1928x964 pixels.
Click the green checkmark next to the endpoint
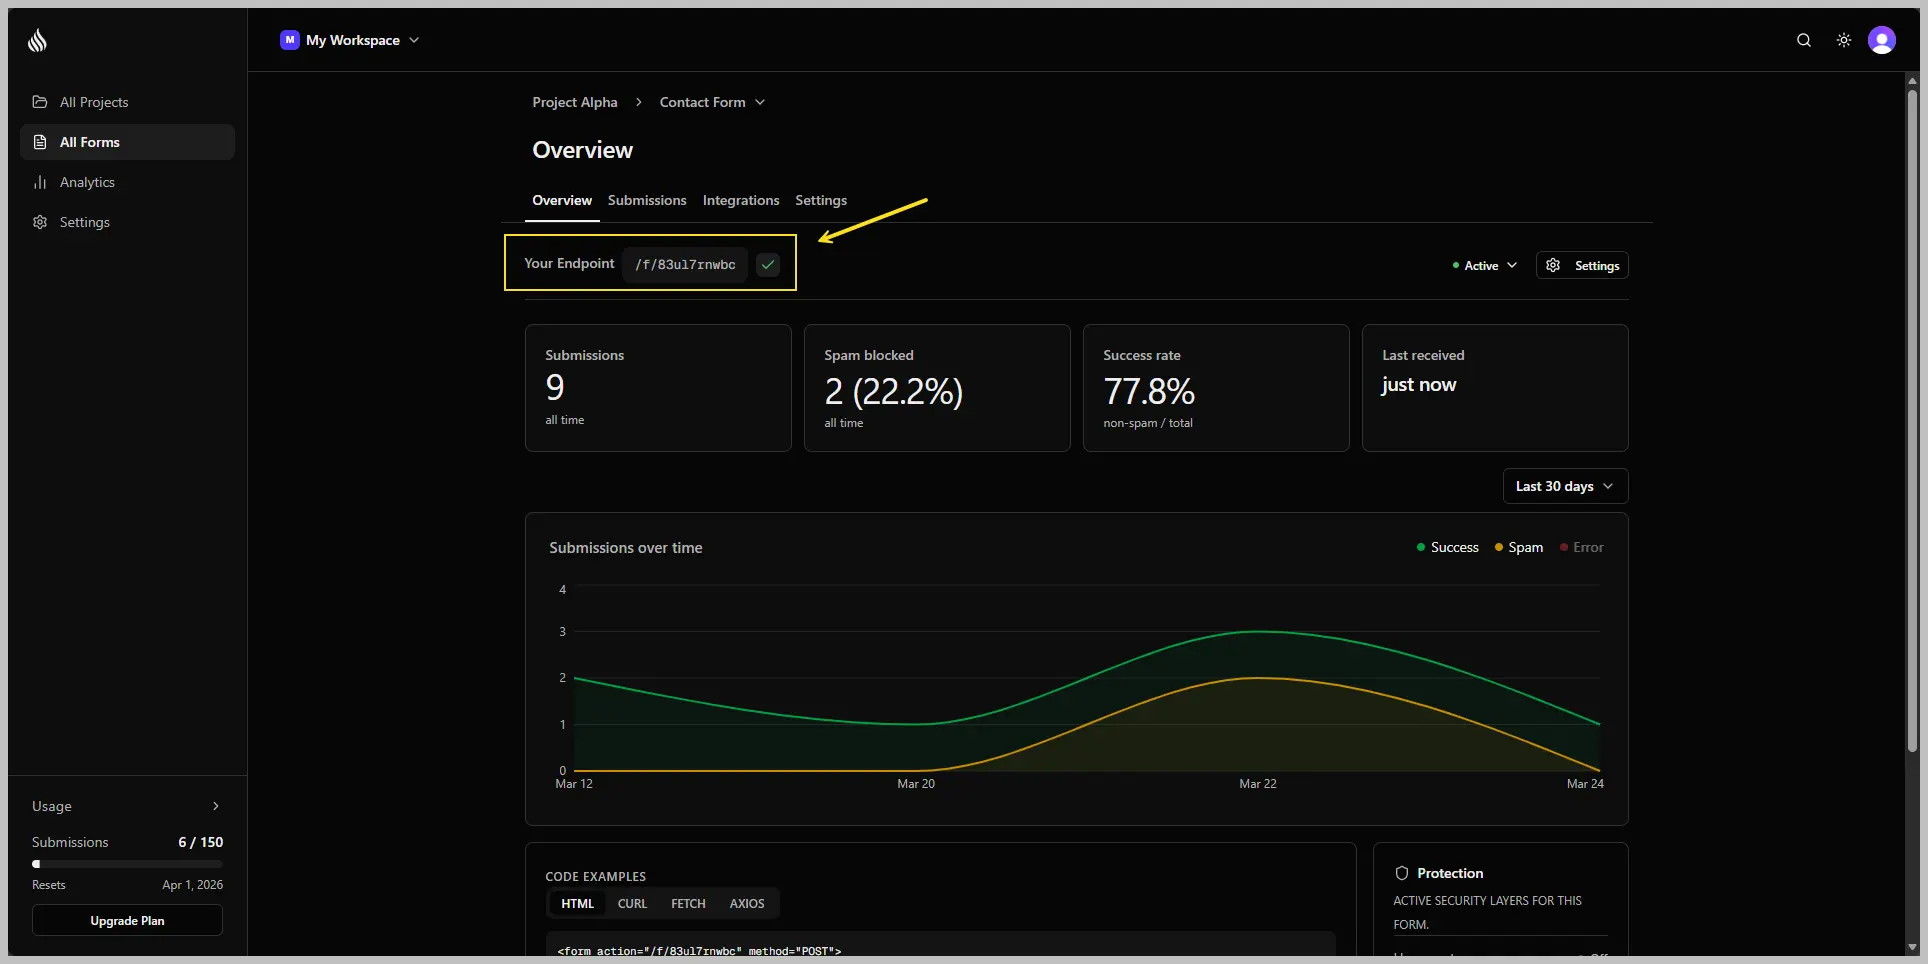point(767,264)
